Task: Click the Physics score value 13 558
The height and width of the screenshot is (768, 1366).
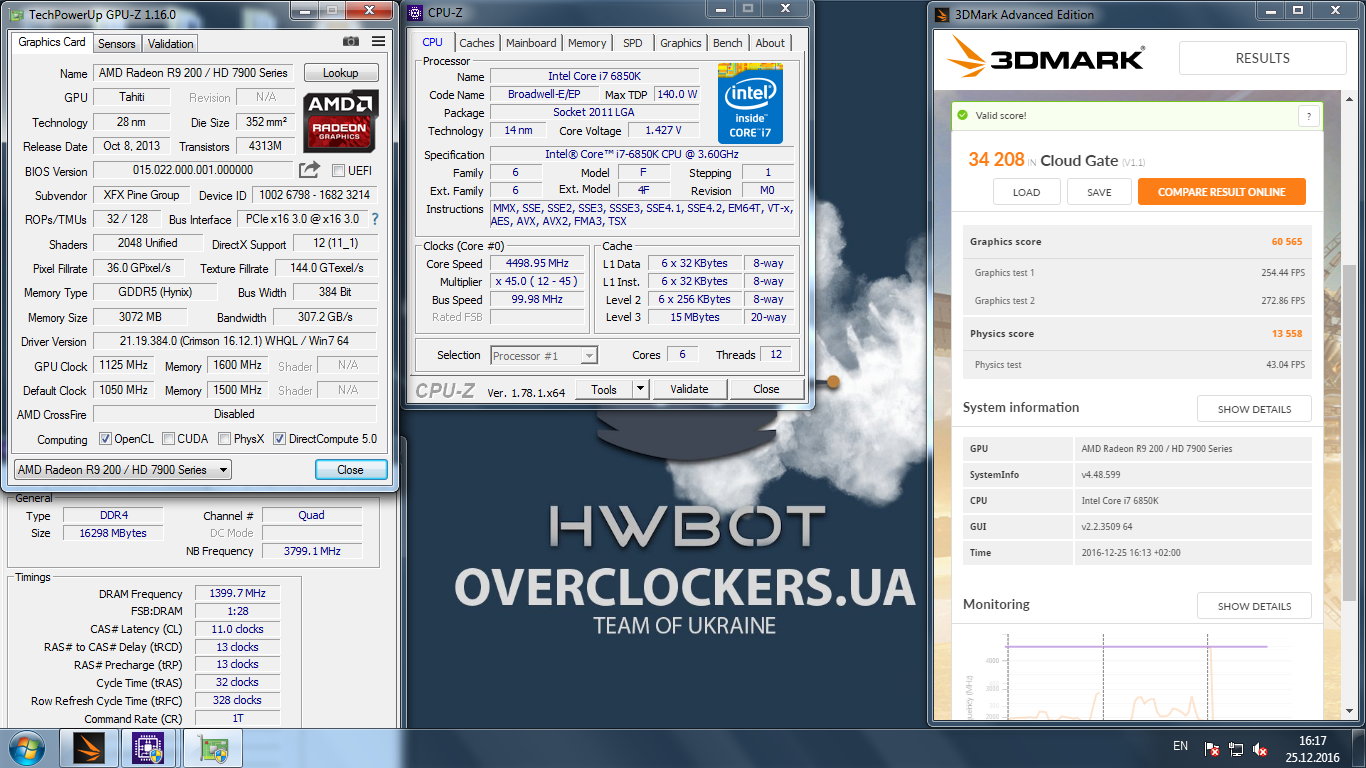Action: coord(1287,334)
